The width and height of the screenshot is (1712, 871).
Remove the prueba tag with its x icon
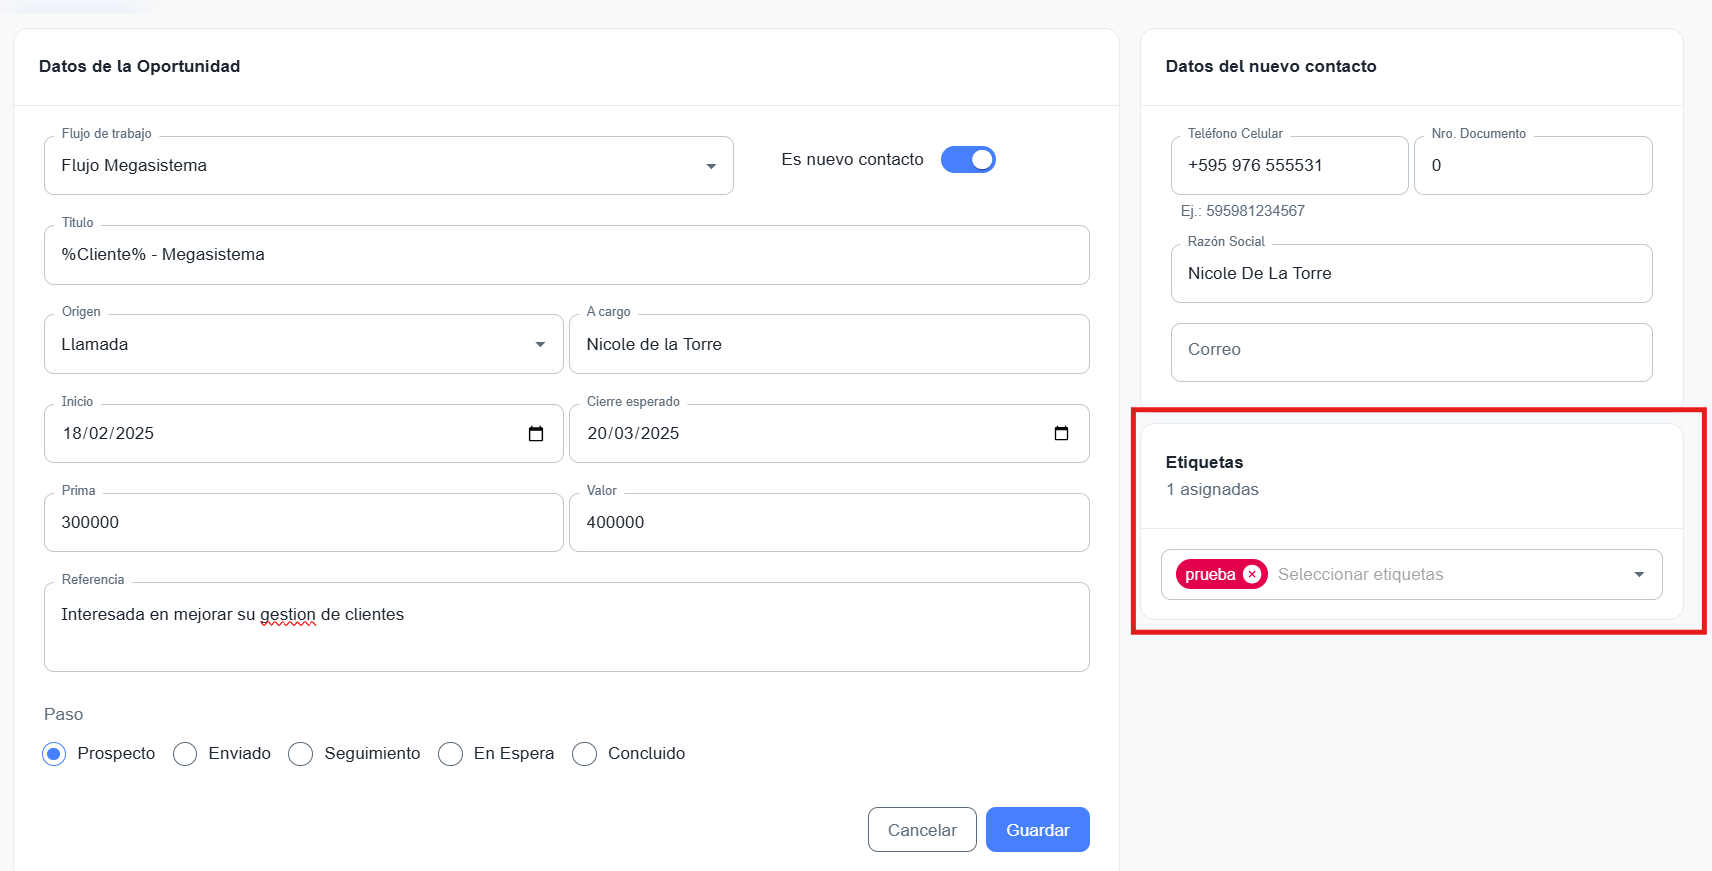tap(1251, 575)
